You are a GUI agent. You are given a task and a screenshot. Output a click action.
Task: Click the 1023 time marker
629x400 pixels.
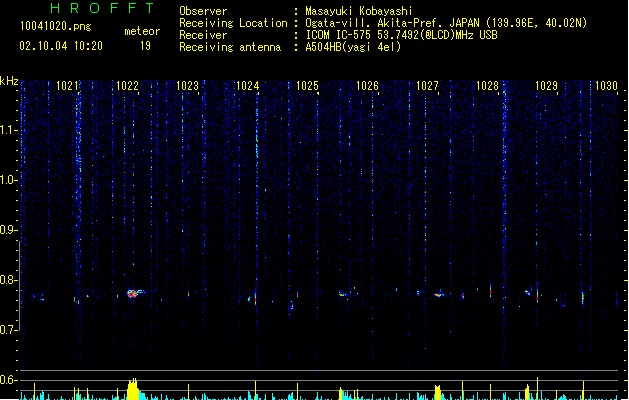coord(187,86)
